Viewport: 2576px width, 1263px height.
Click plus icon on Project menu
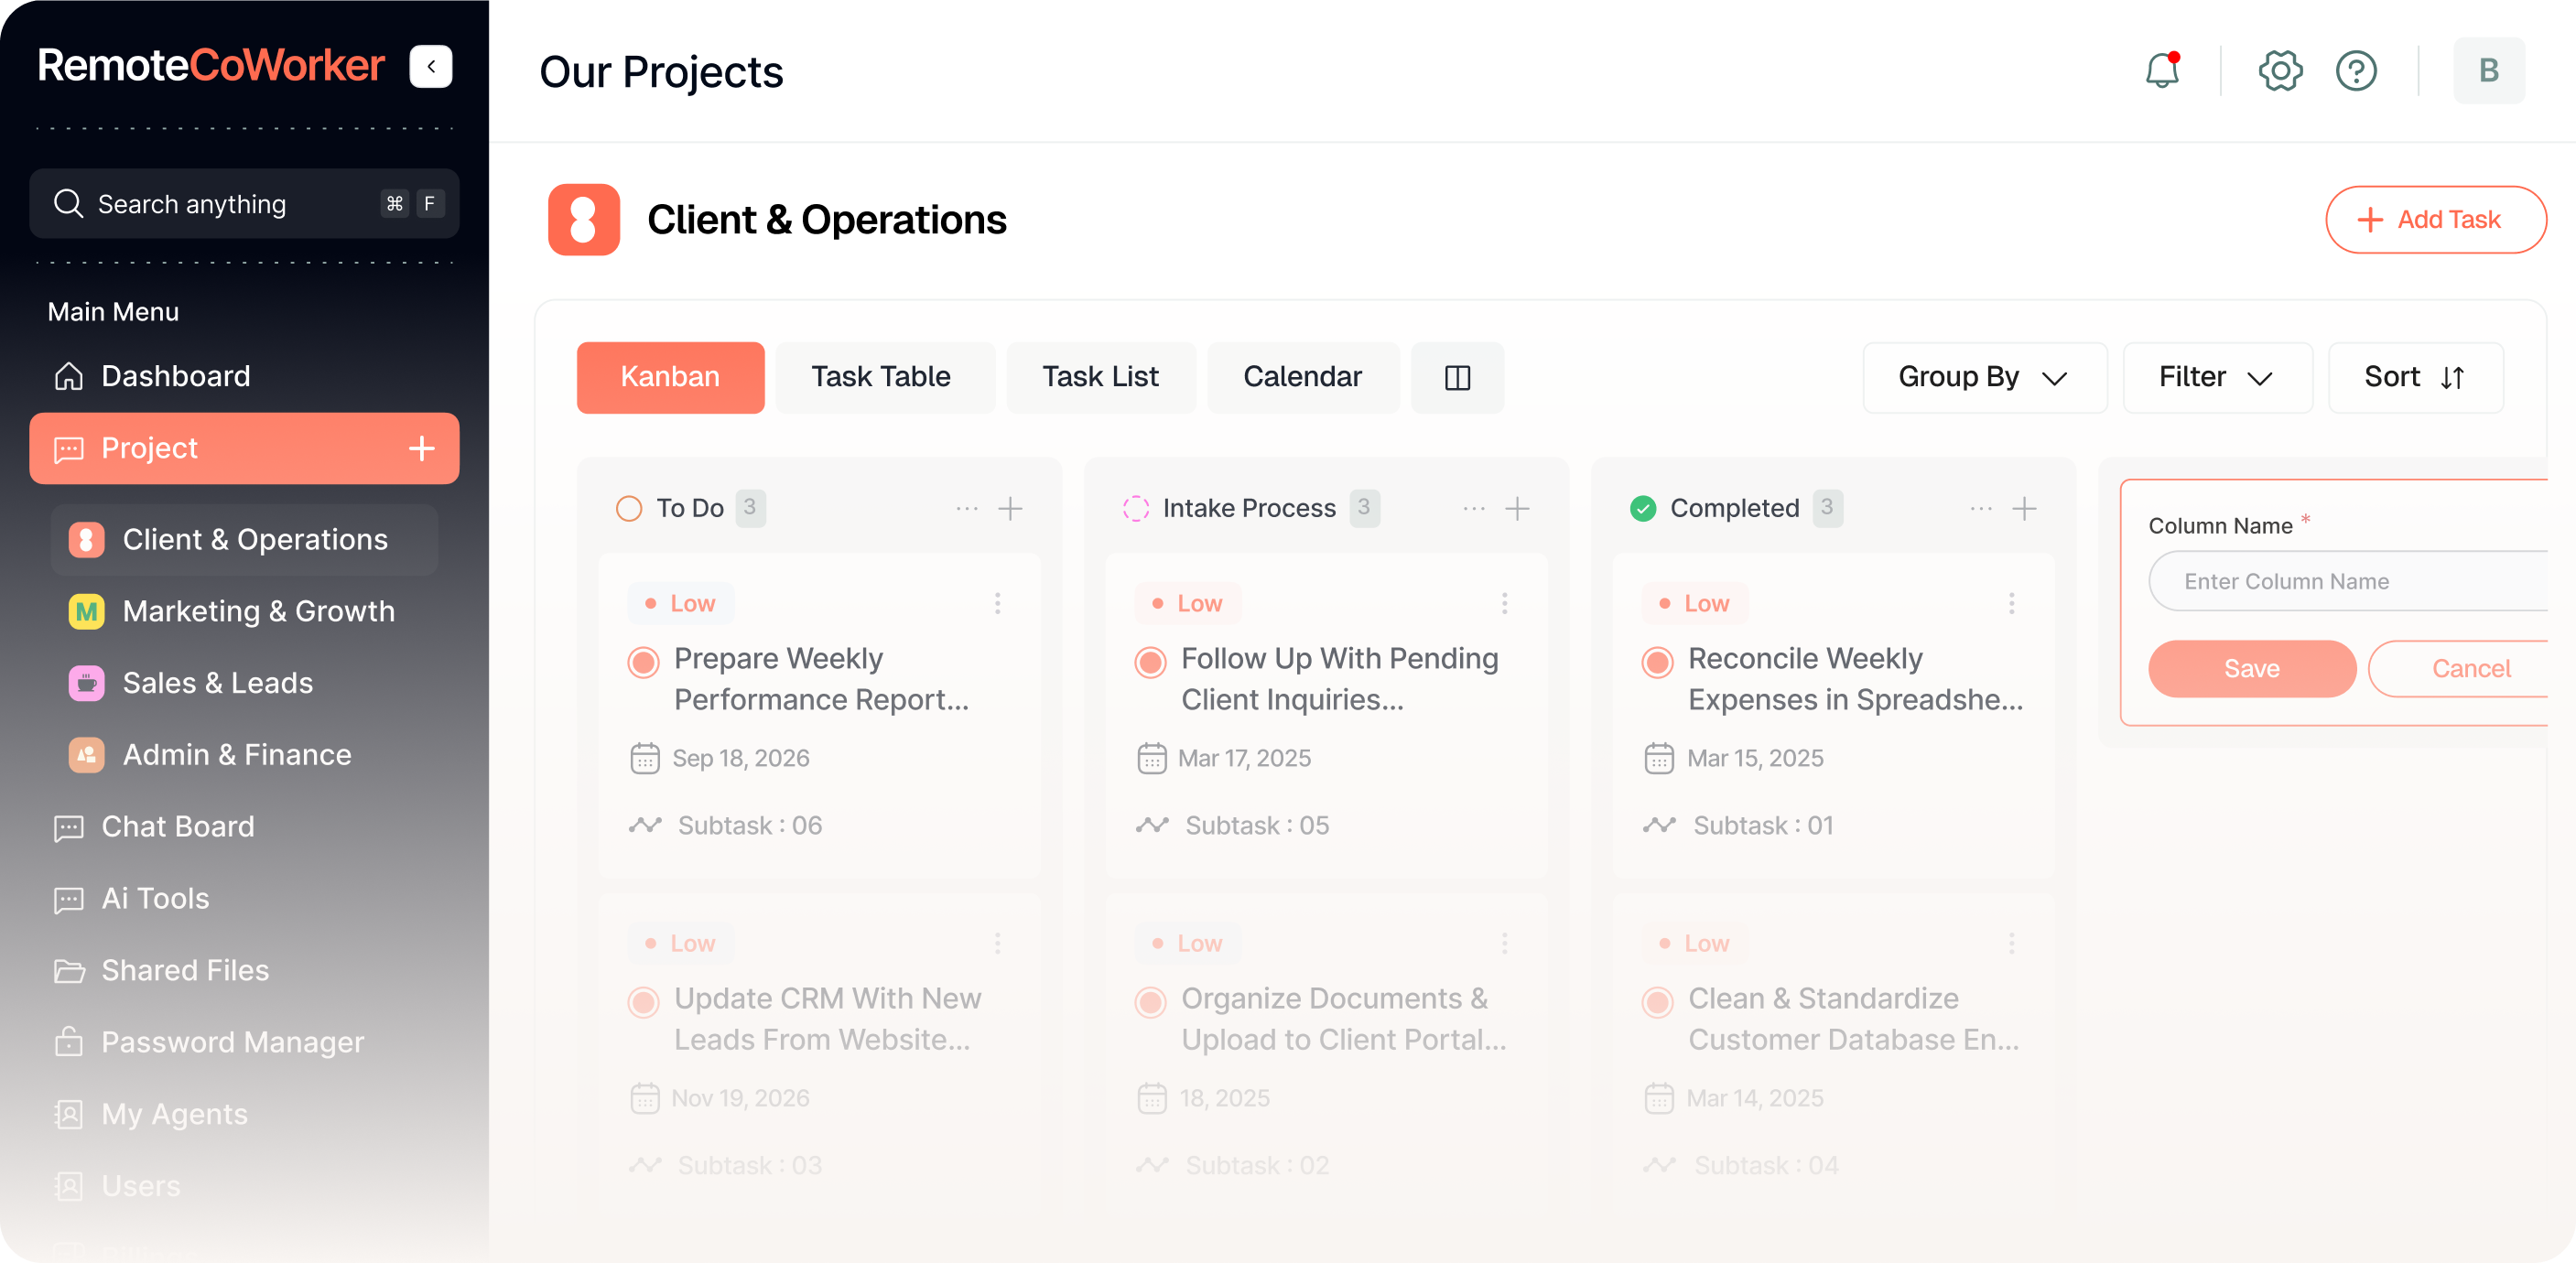421,448
